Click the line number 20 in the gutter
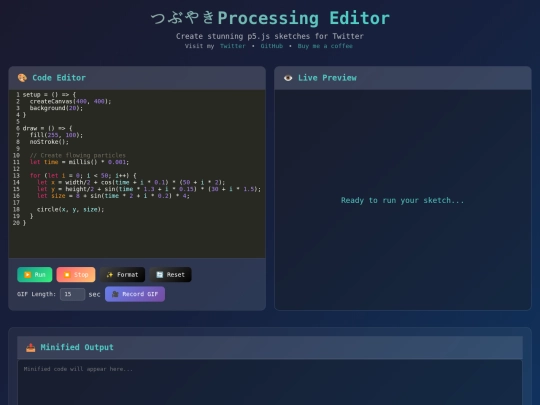The height and width of the screenshot is (405, 540). pyautogui.click(x=16, y=223)
